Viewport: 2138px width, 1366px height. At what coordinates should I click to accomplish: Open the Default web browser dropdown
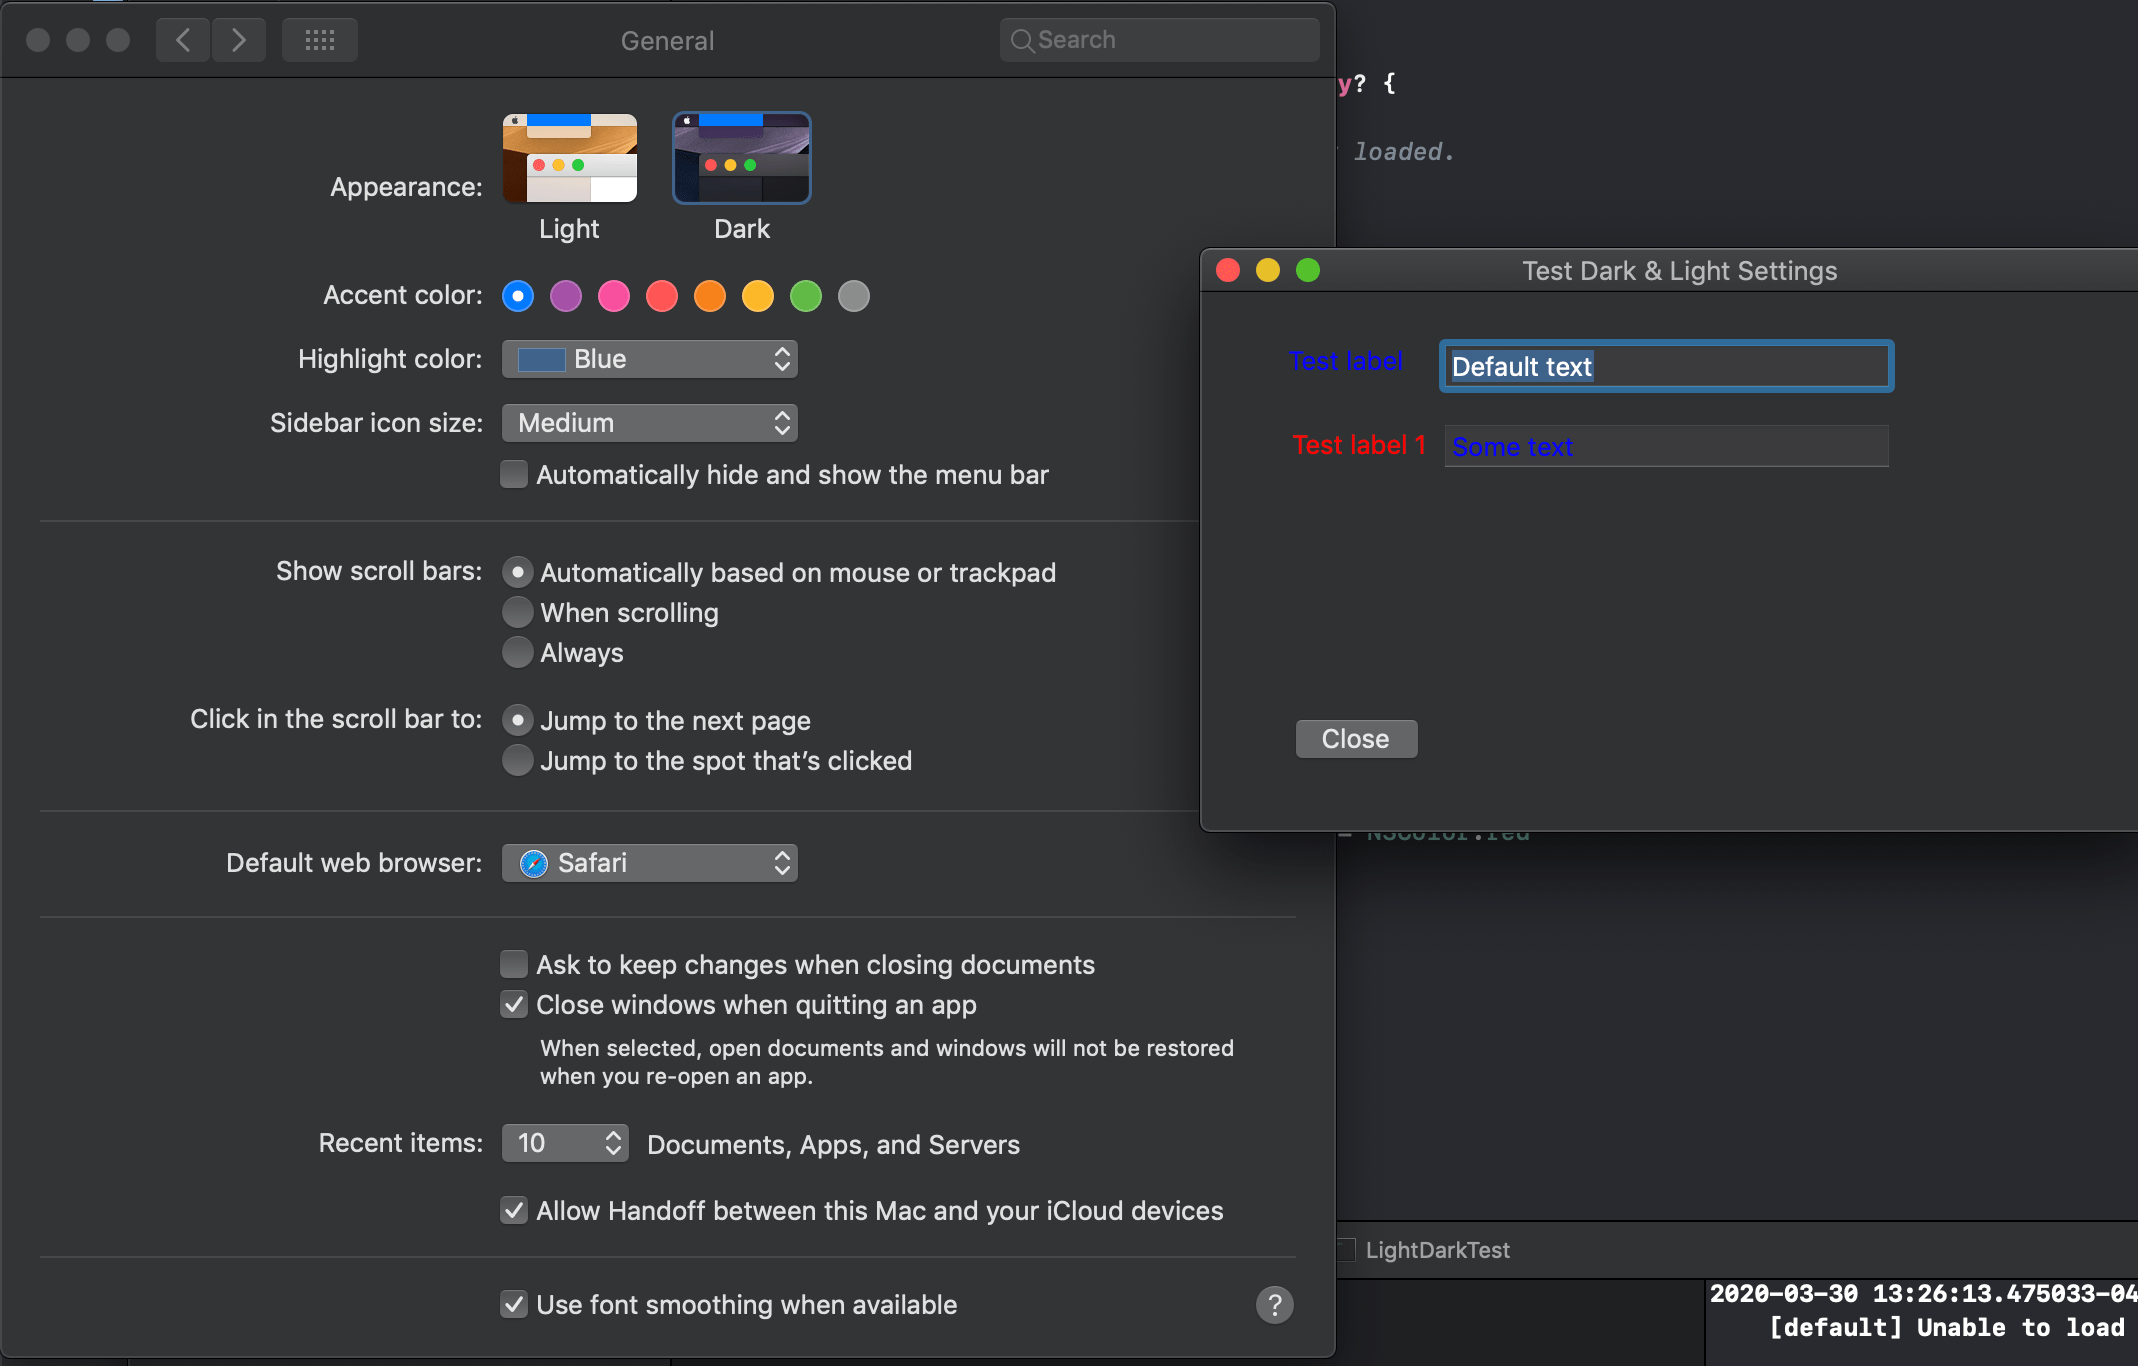click(650, 863)
